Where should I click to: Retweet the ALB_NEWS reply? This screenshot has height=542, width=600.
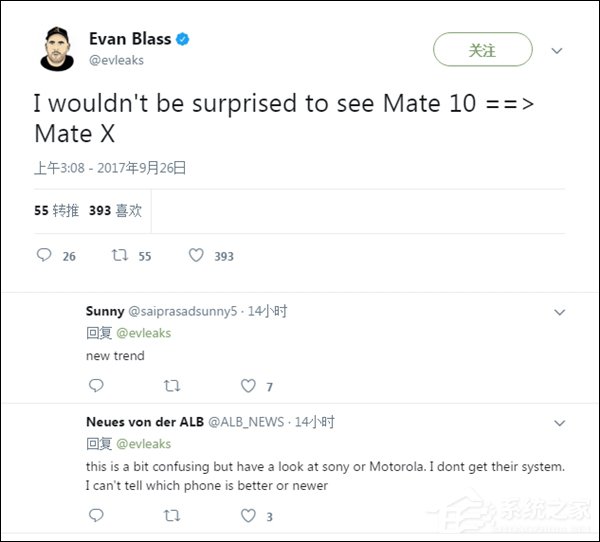point(172,516)
